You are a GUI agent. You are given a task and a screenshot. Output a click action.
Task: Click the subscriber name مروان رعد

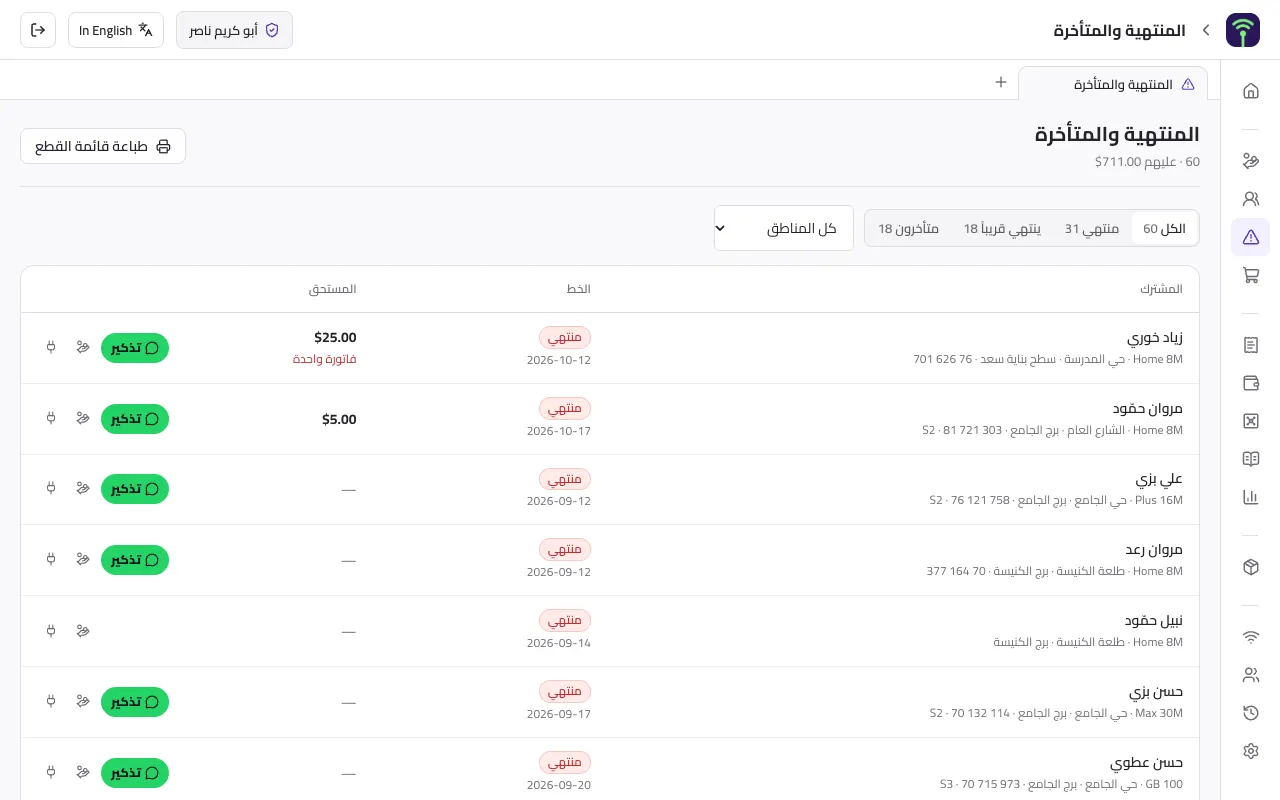coord(1154,550)
